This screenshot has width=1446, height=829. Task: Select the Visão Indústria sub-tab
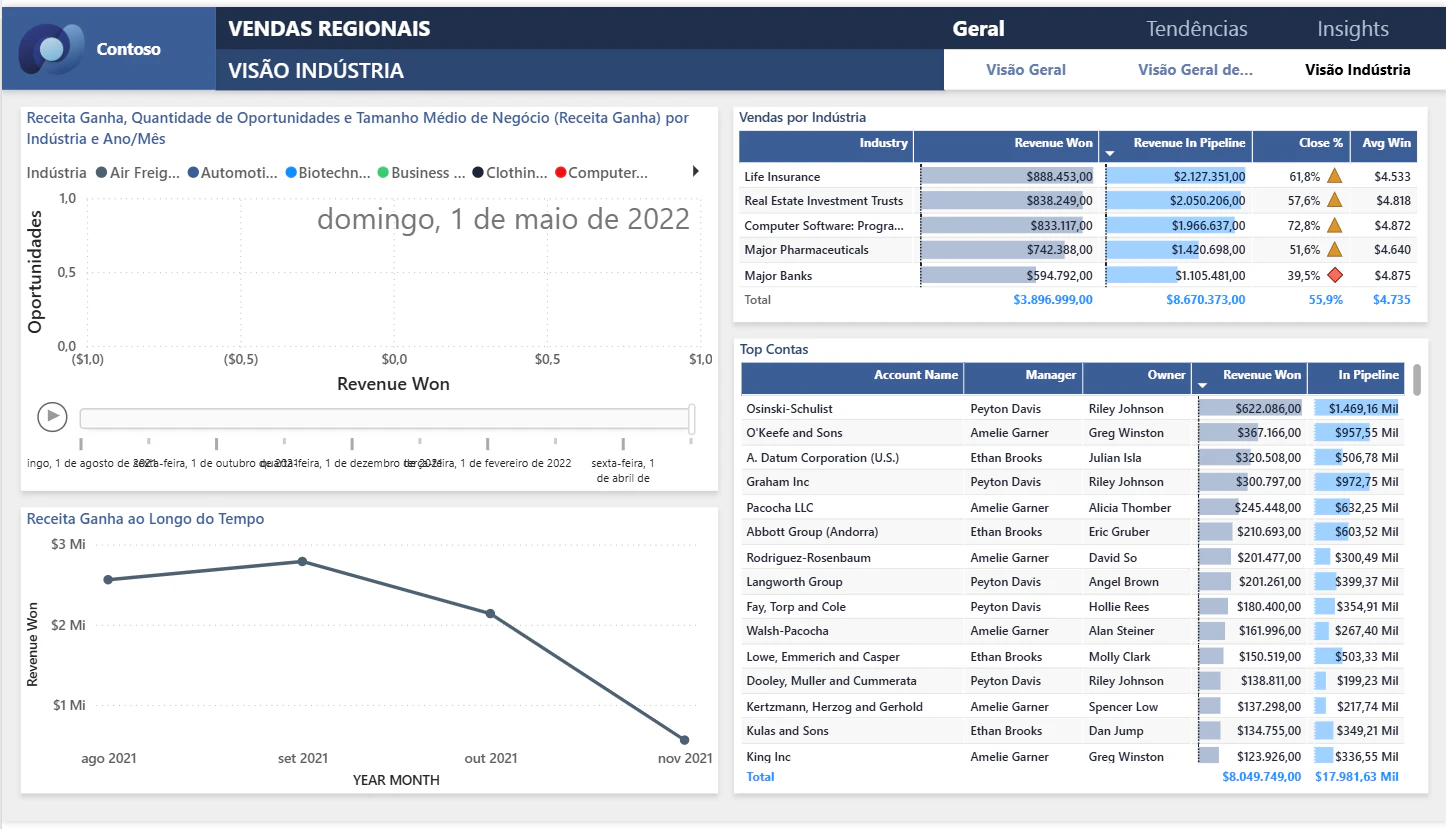(1358, 70)
